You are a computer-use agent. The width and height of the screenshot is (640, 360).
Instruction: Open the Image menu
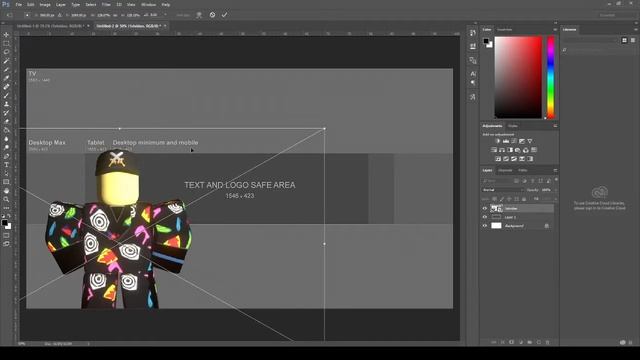point(45,4)
